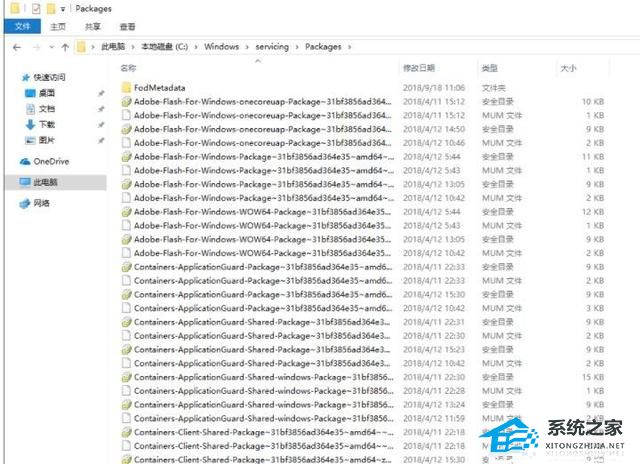Go back with the Back arrow
Viewport: 640px width, 464px height.
tap(17, 47)
